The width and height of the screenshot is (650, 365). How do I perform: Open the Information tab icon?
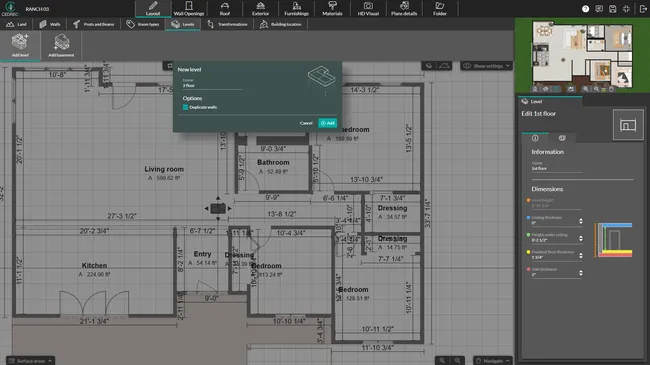[535, 138]
